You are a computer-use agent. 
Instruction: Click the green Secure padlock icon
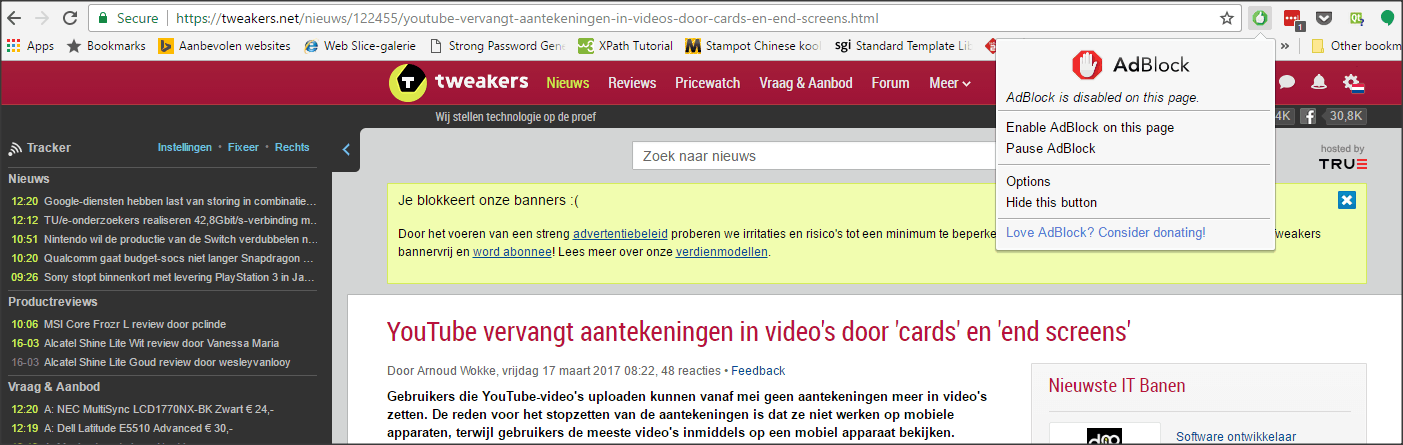[x=105, y=18]
